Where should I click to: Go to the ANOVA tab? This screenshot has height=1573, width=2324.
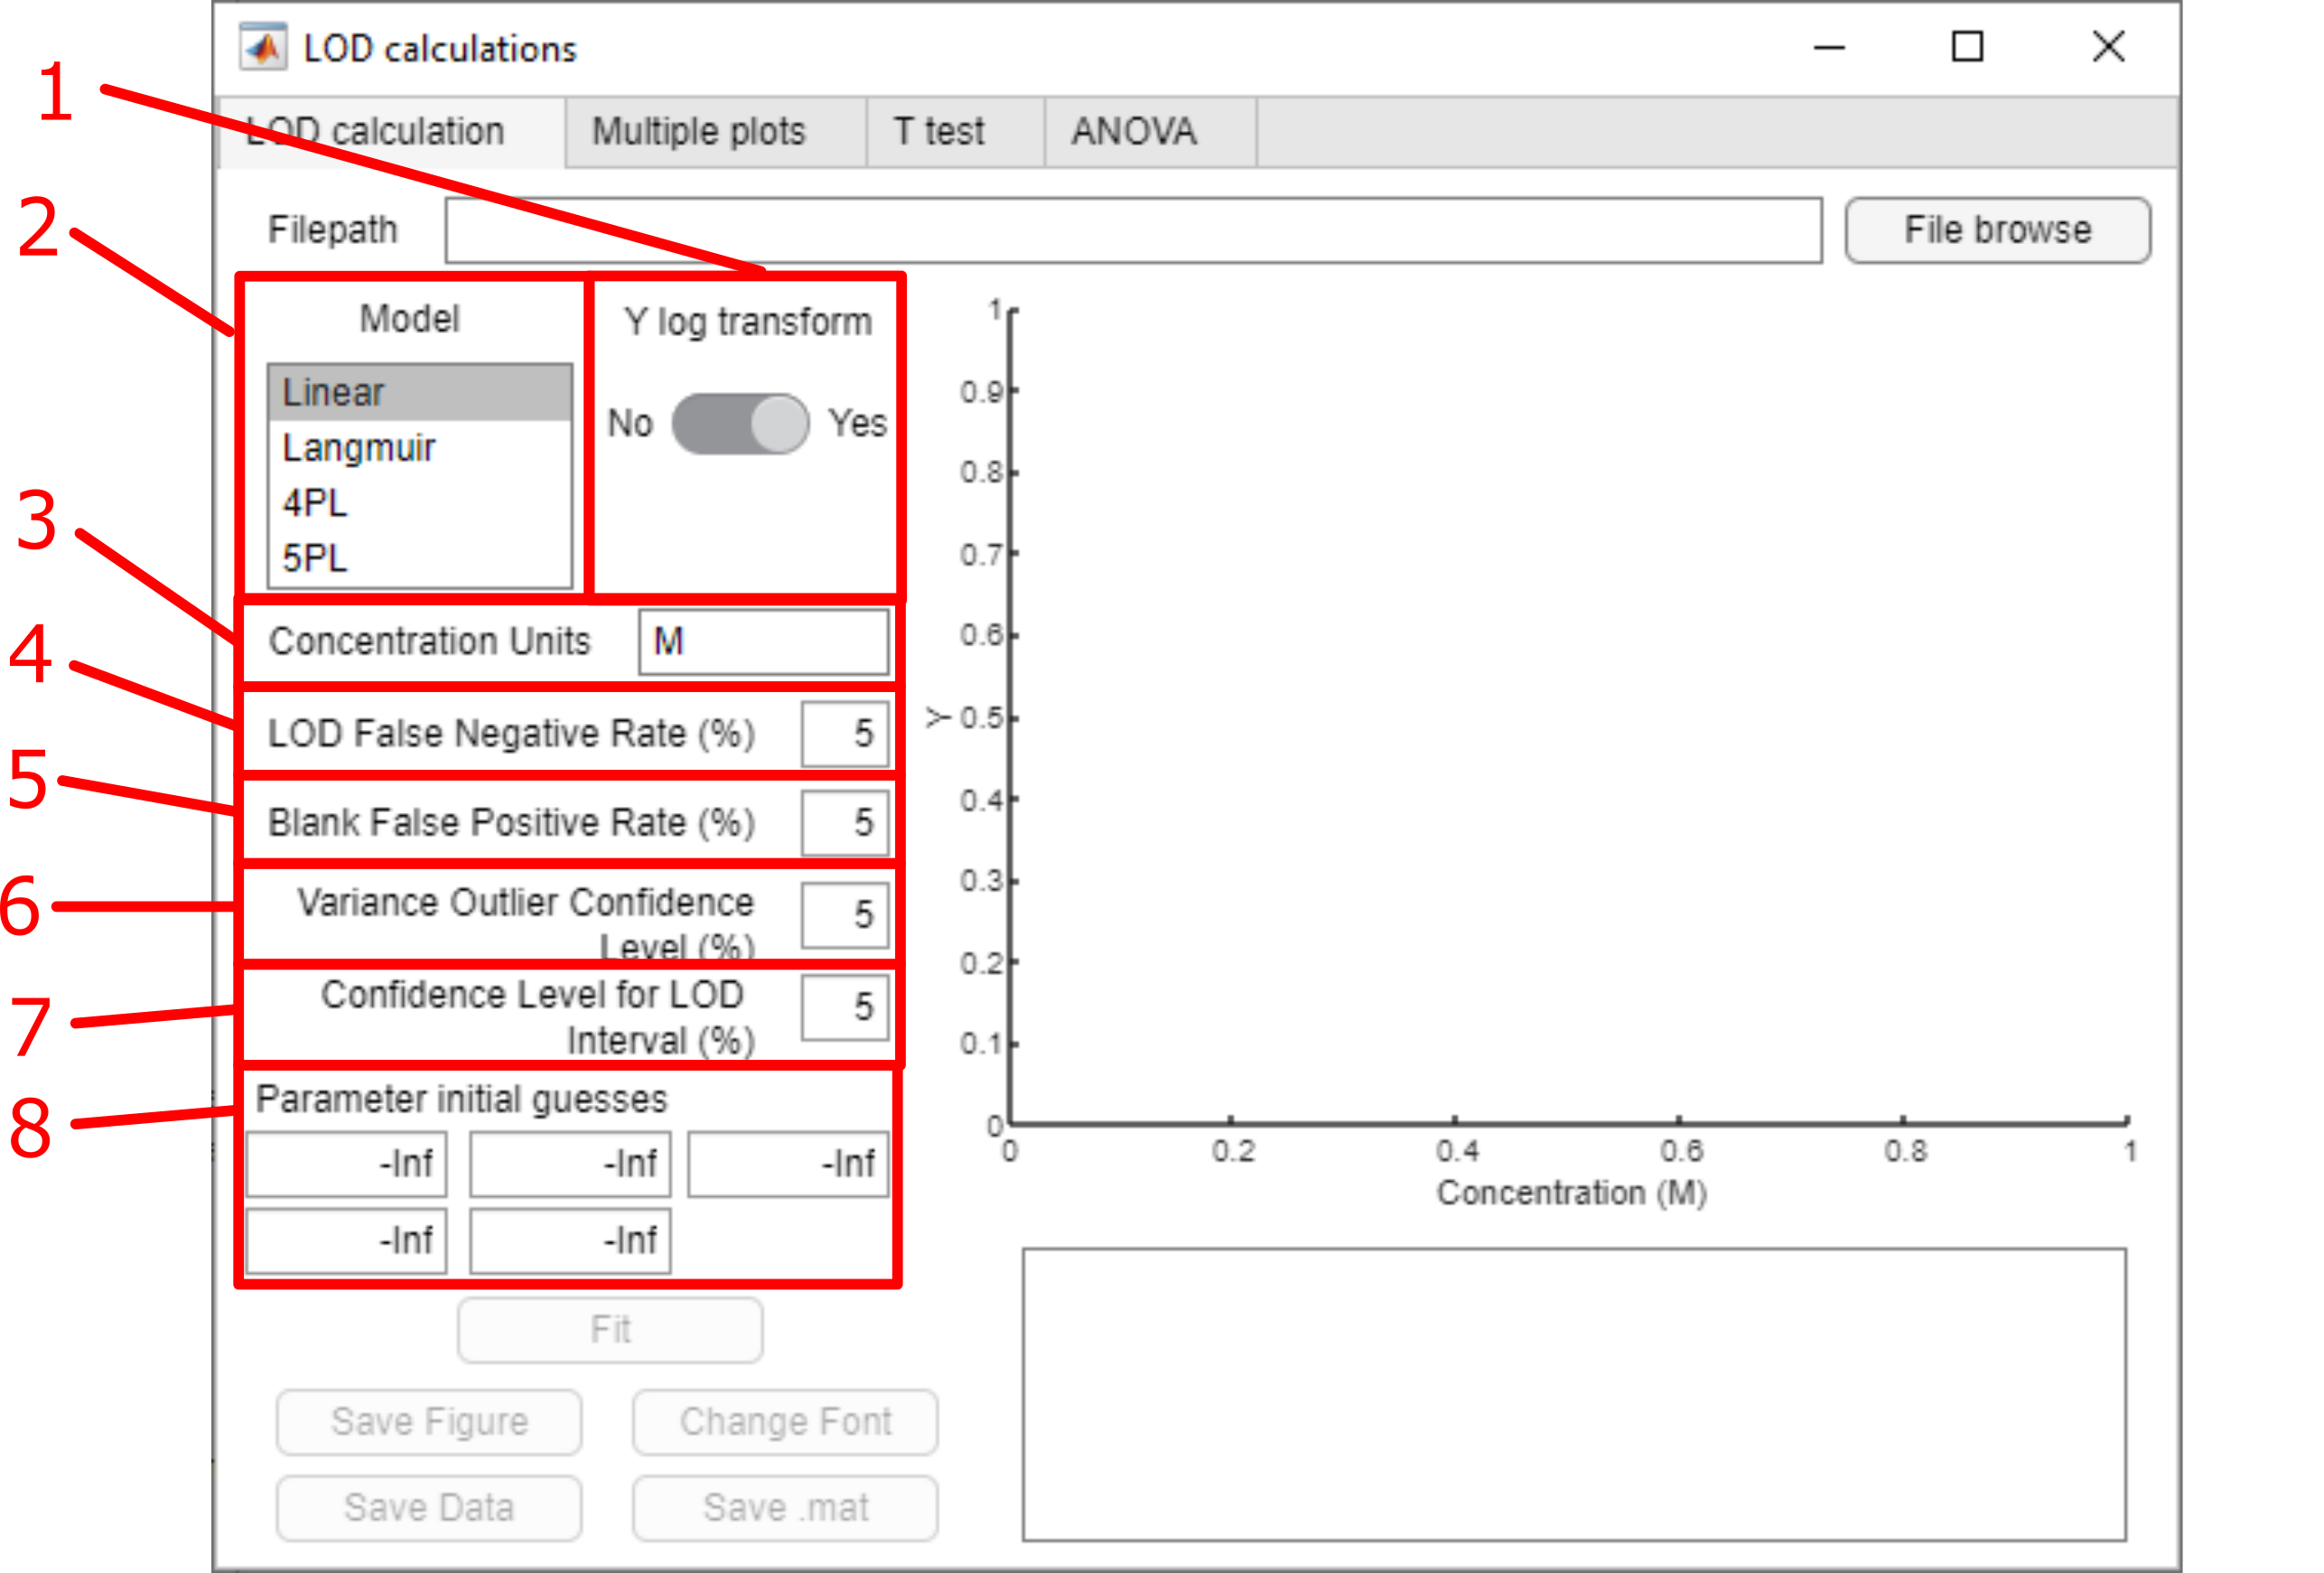tap(1134, 132)
